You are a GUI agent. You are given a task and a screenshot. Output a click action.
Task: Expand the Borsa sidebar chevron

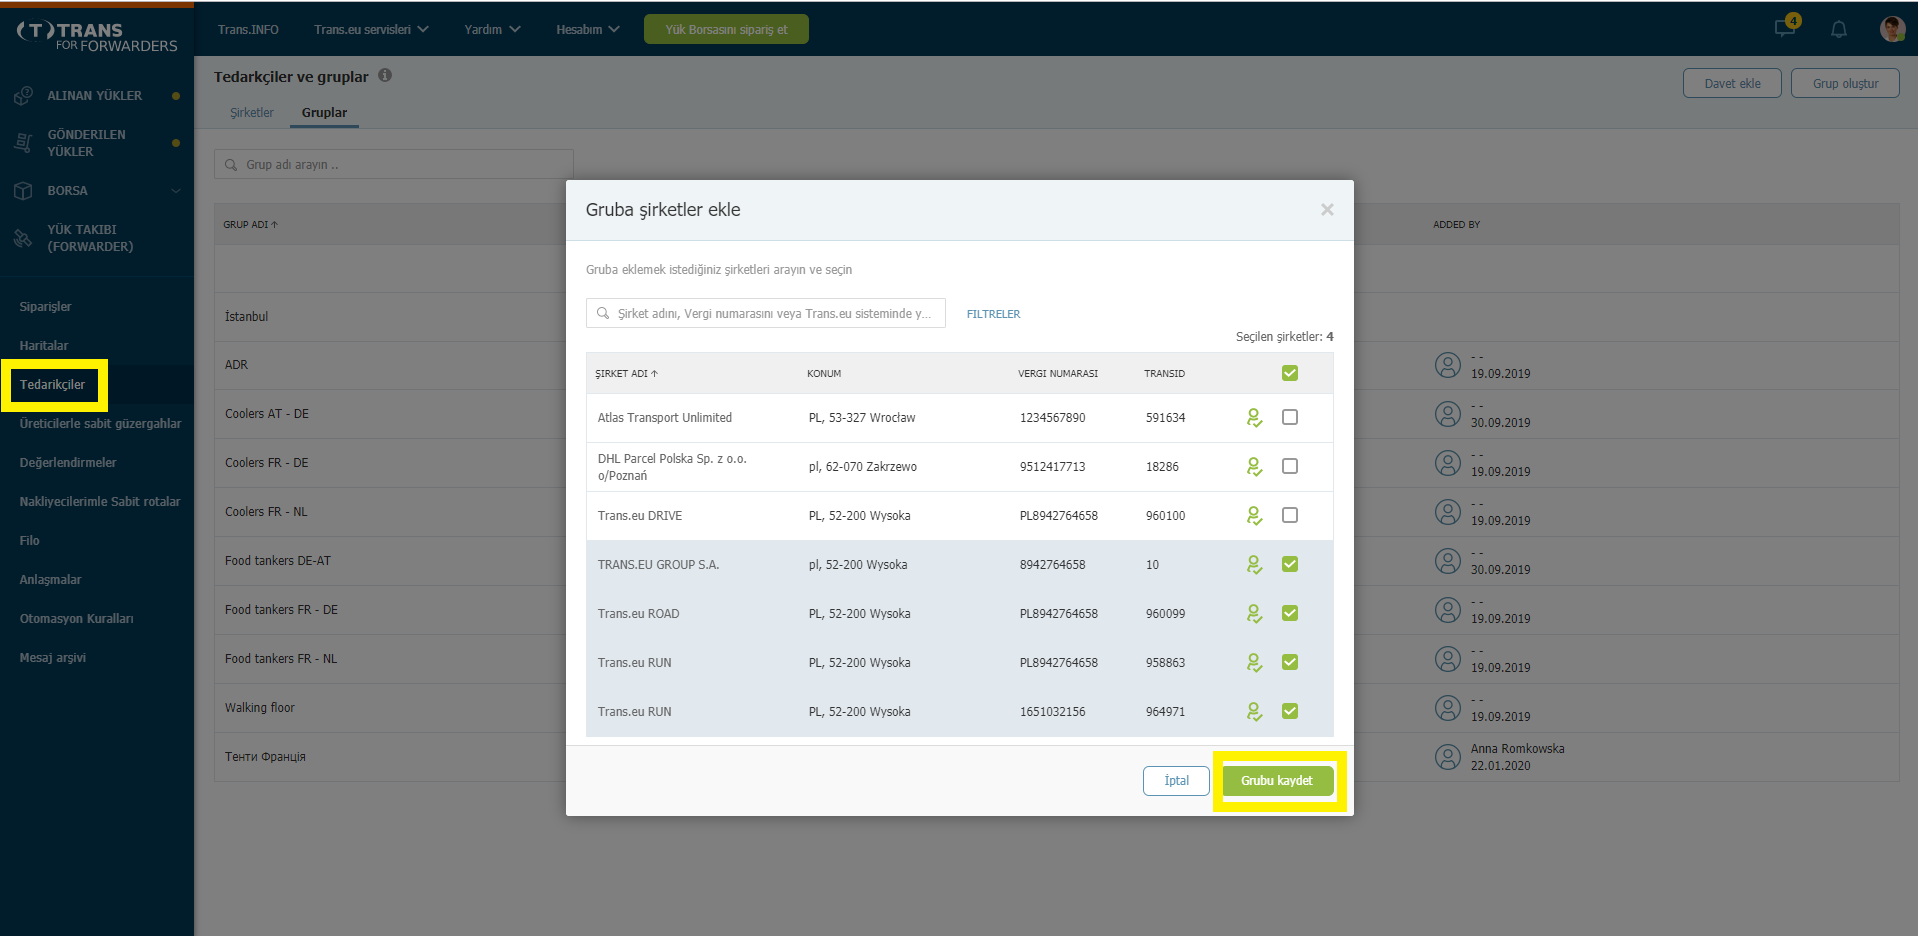click(x=176, y=191)
